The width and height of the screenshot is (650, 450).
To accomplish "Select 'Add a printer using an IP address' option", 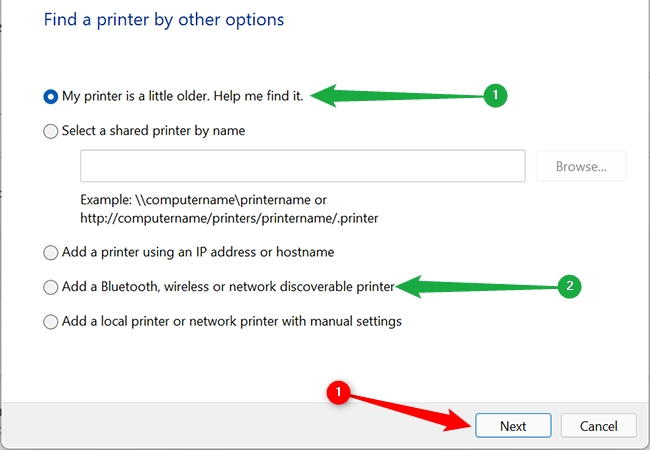I will (x=51, y=252).
